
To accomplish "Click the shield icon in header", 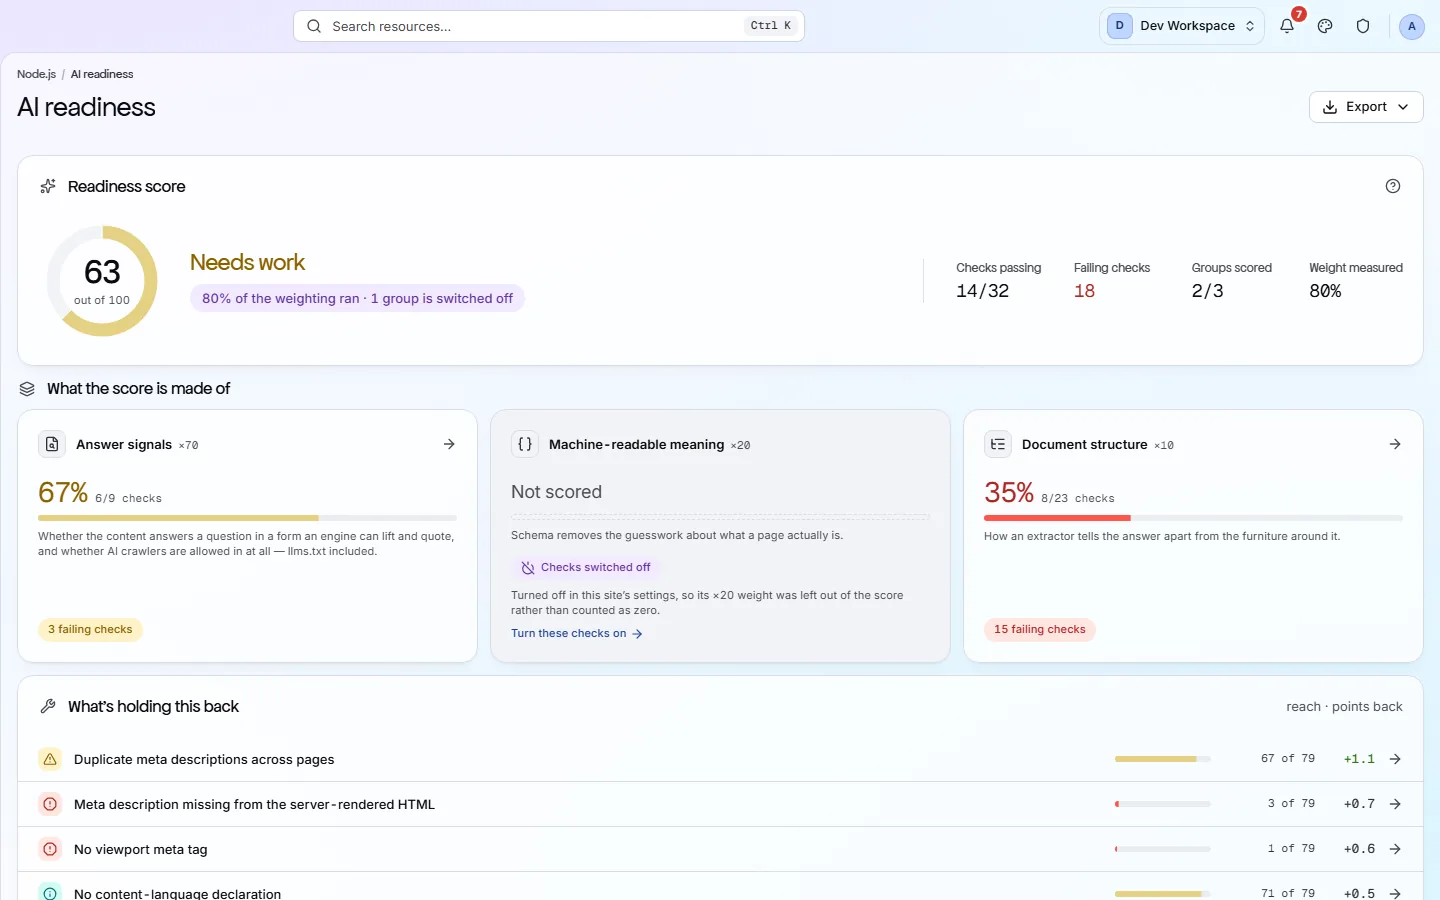I will (1363, 26).
